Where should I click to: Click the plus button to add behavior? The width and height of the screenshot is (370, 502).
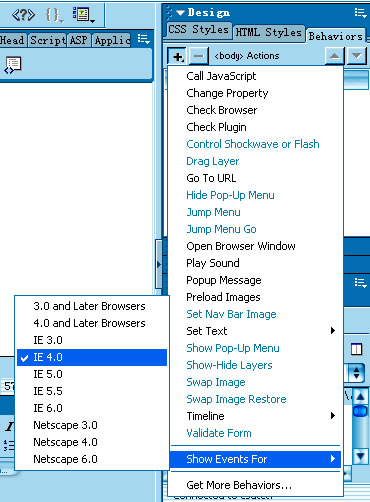click(x=177, y=56)
